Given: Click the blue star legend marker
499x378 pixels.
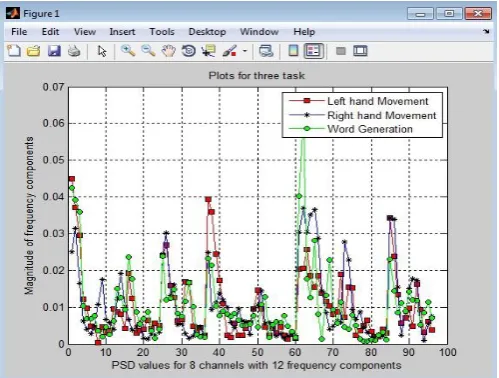Looking at the screenshot, I should (x=307, y=115).
